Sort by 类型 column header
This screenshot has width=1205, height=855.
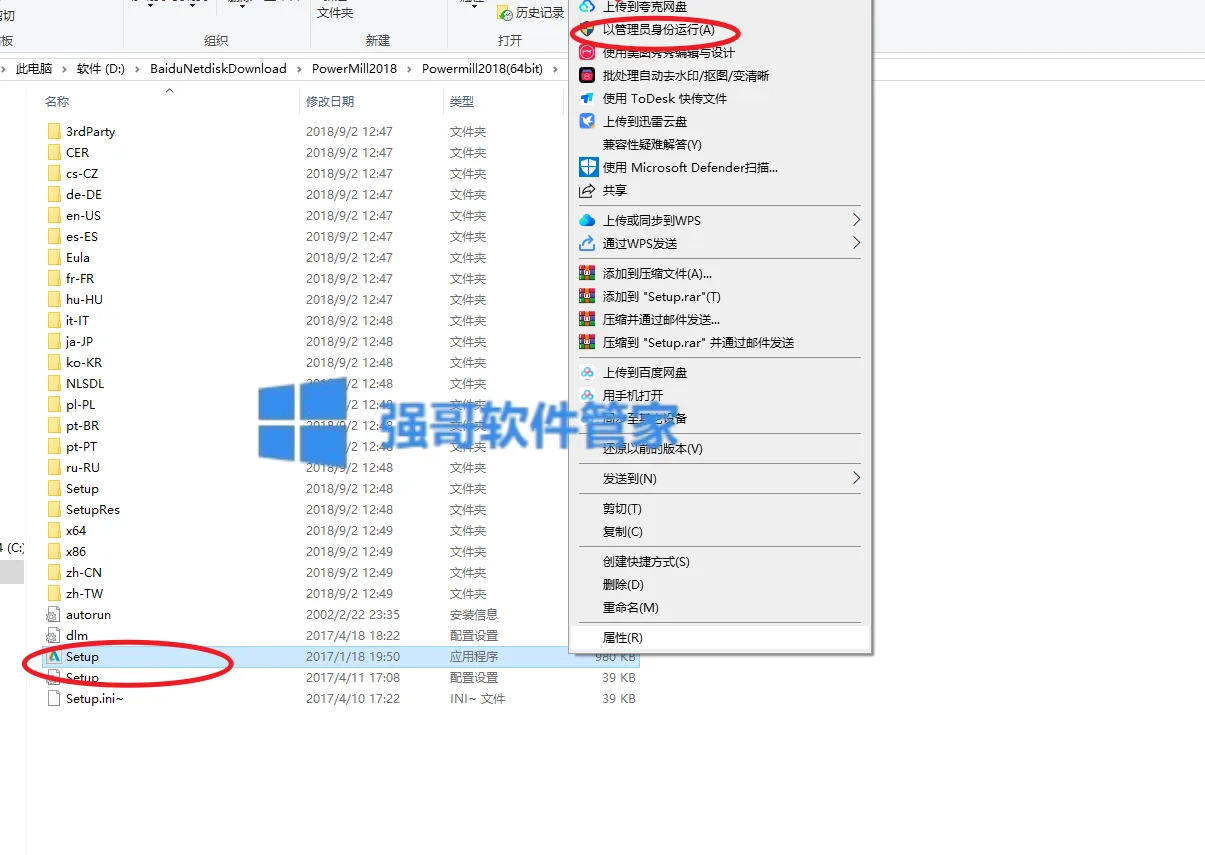tap(462, 102)
